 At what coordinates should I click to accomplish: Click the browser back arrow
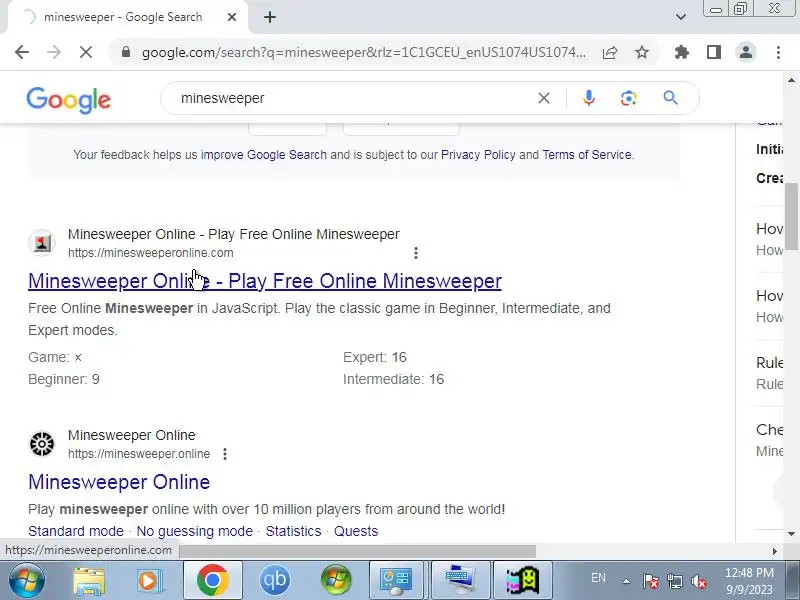point(22,52)
